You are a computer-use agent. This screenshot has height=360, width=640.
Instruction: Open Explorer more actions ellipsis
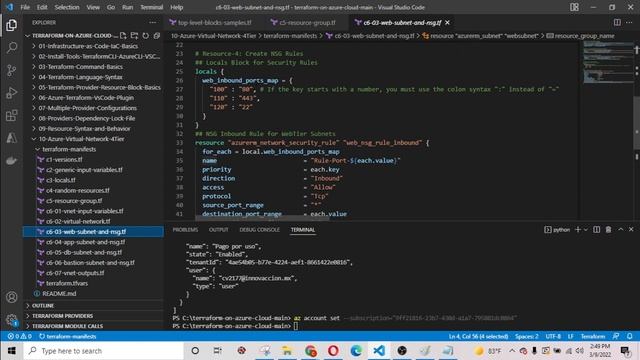(152, 22)
